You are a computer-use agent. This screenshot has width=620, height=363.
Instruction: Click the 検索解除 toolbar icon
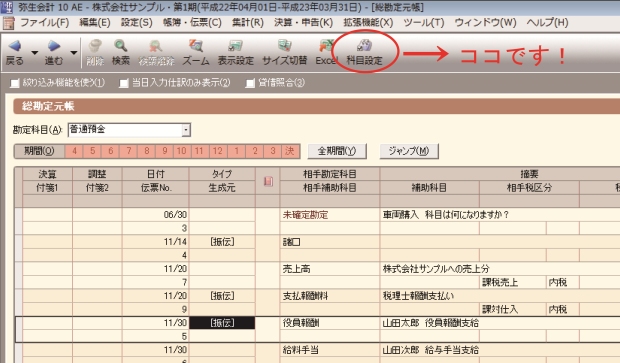point(156,46)
